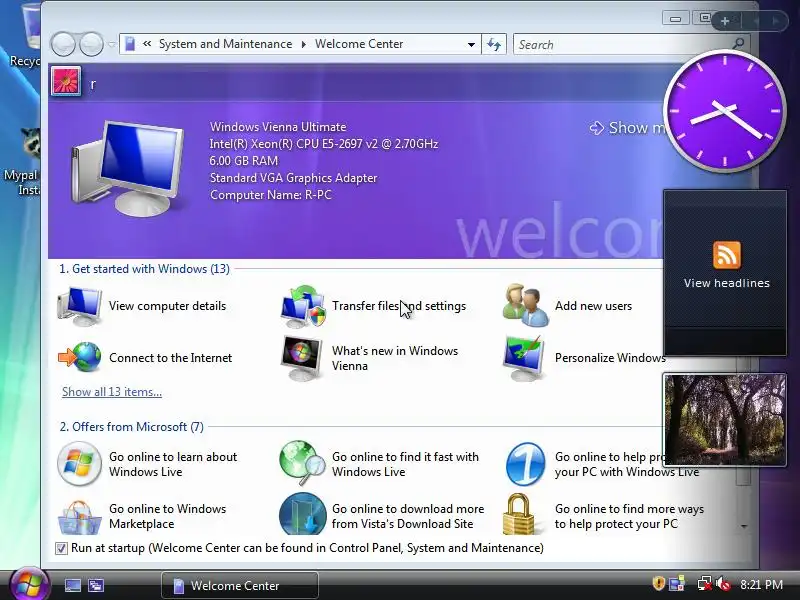Viewport: 800px width, 600px height.
Task: Click the Back navigation button
Action: coord(63,44)
